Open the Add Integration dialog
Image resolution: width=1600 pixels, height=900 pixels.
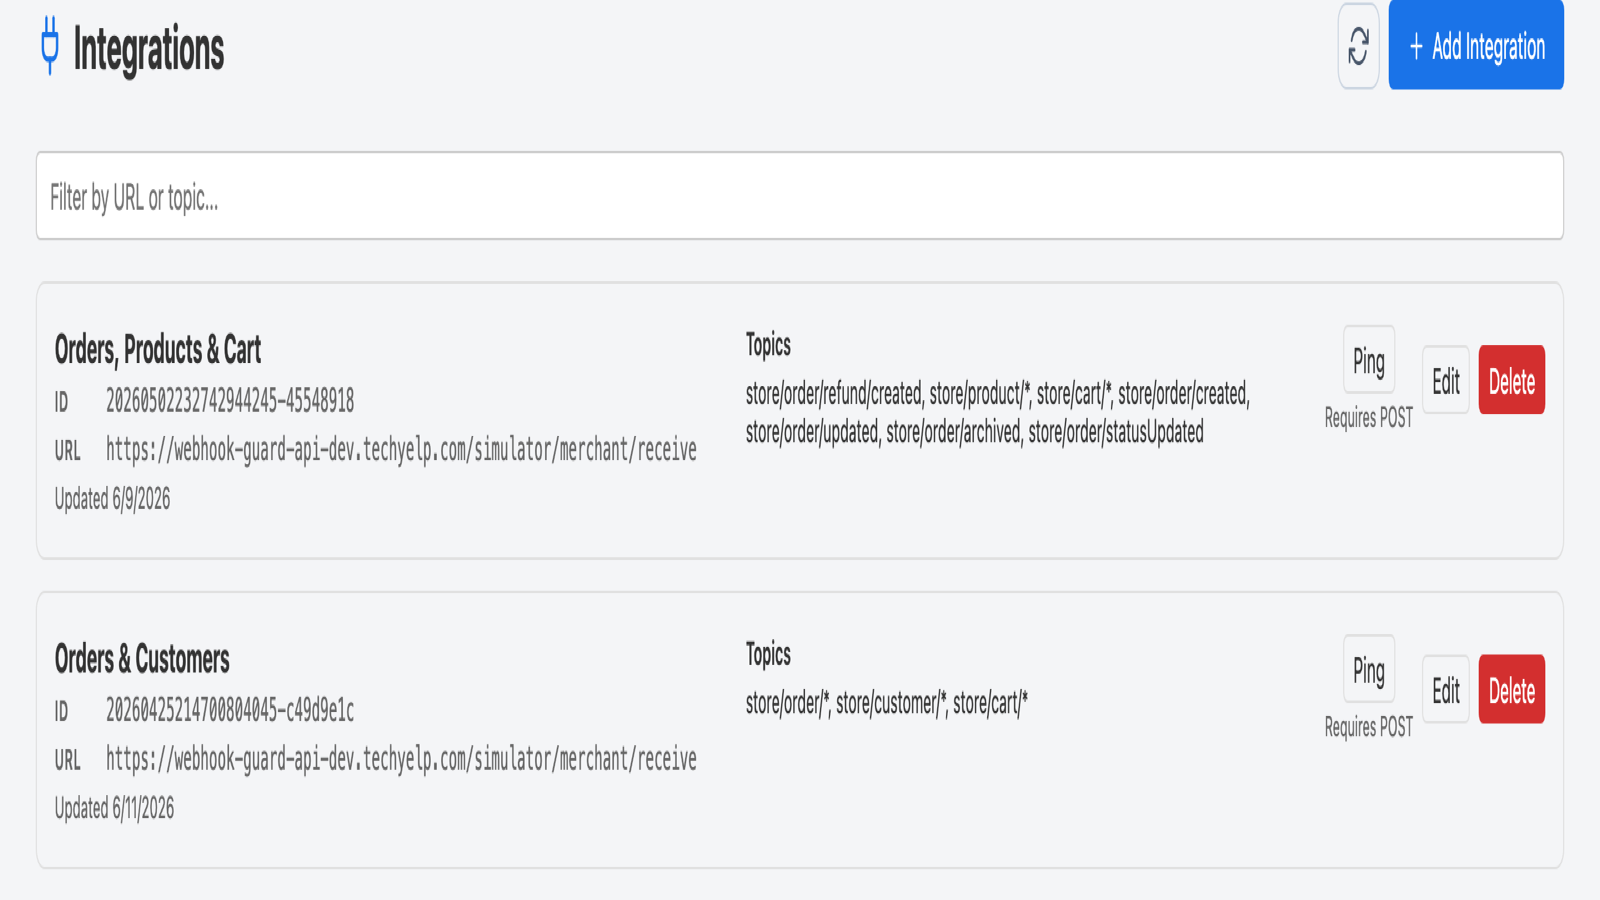[1476, 45]
